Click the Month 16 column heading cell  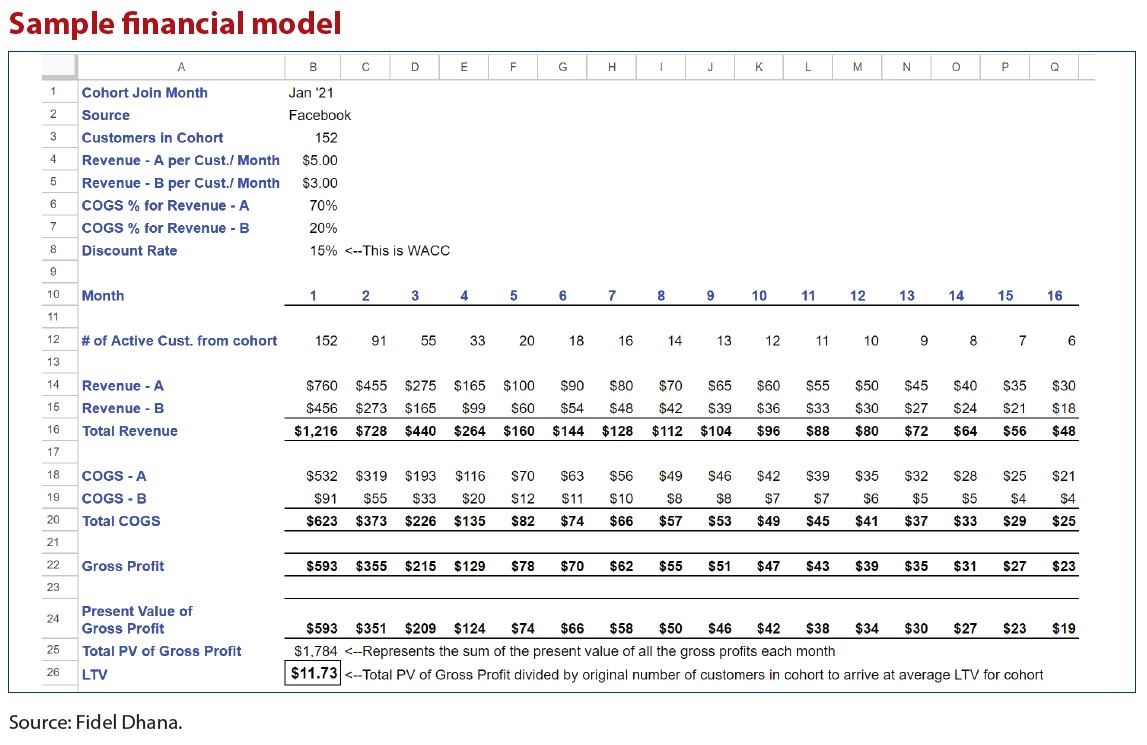tap(1054, 296)
